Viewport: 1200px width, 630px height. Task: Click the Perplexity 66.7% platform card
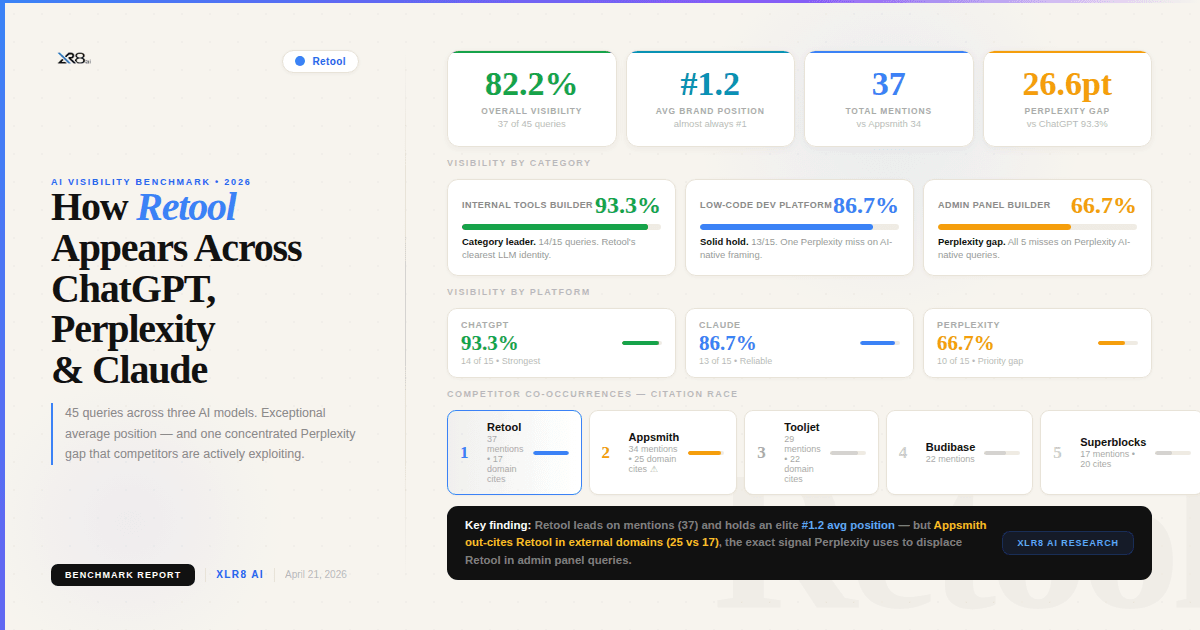1037,343
